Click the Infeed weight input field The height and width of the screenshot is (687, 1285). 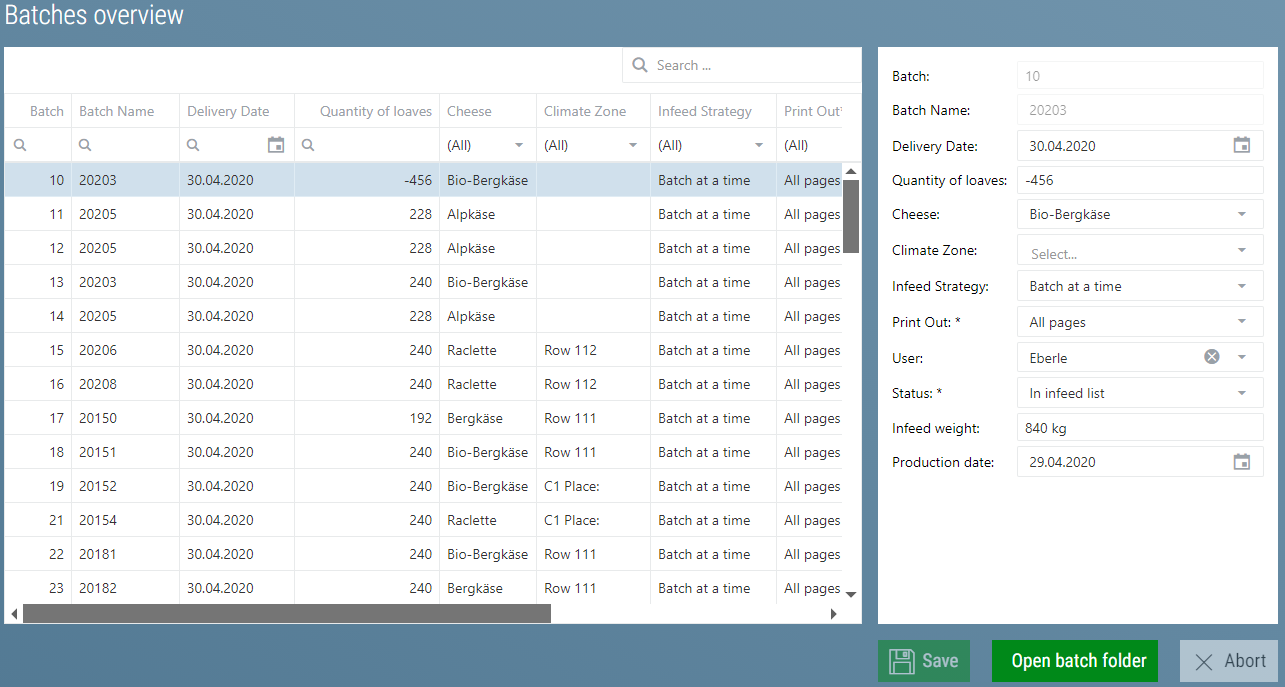1140,427
